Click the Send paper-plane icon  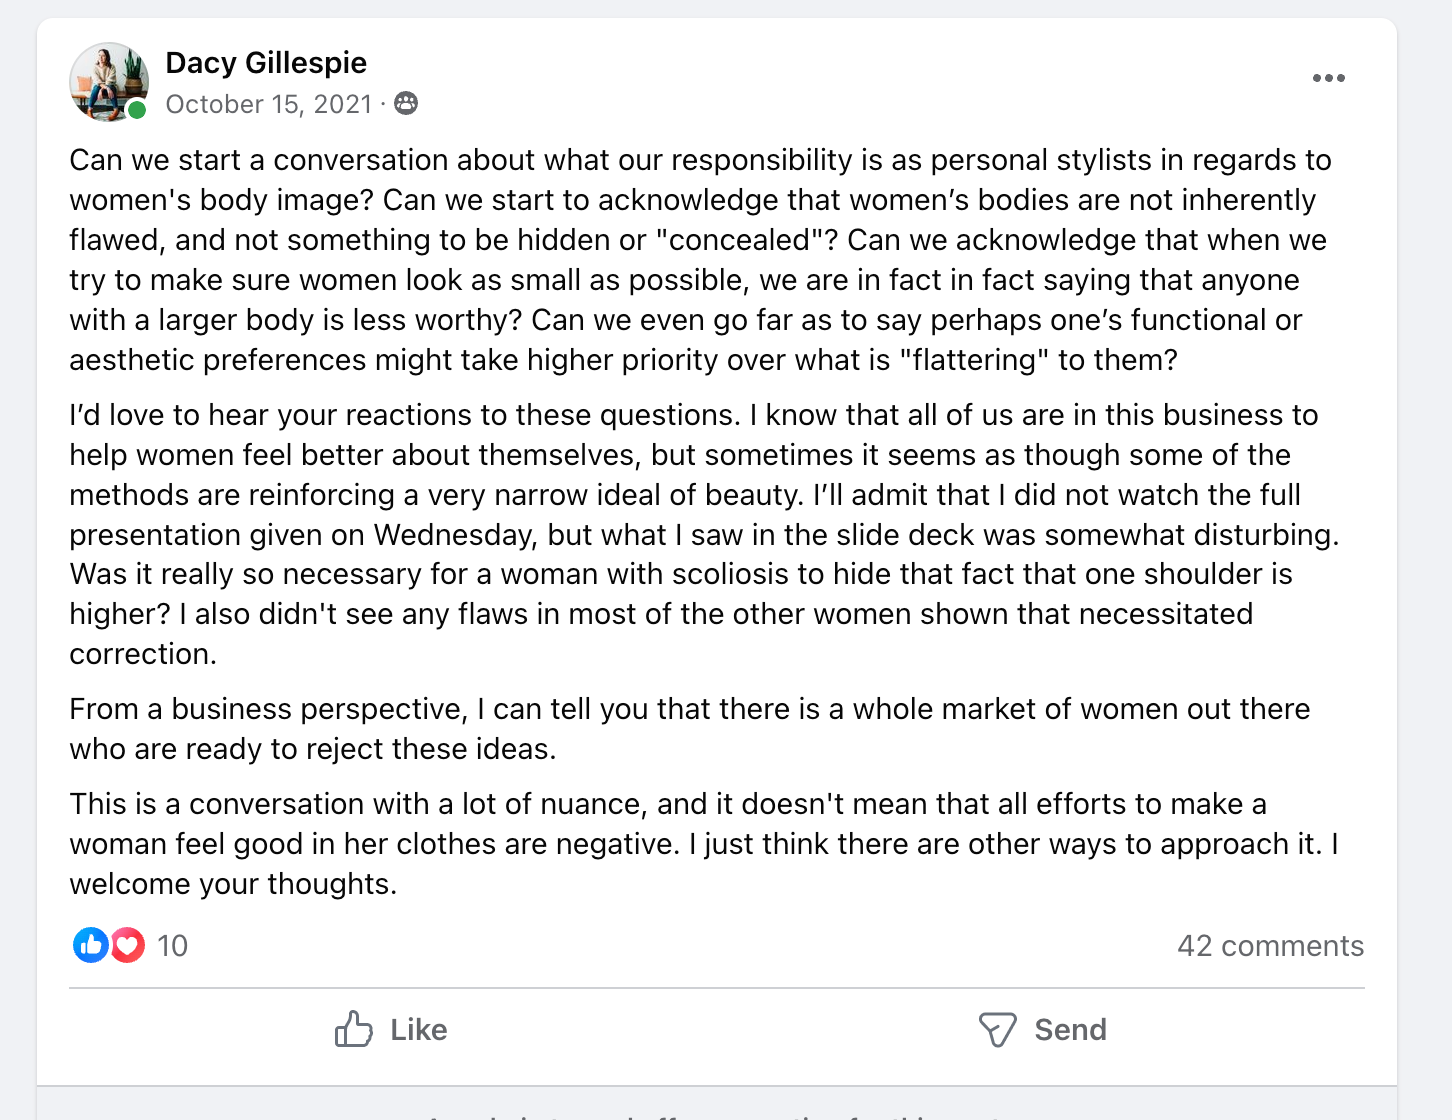click(997, 1029)
